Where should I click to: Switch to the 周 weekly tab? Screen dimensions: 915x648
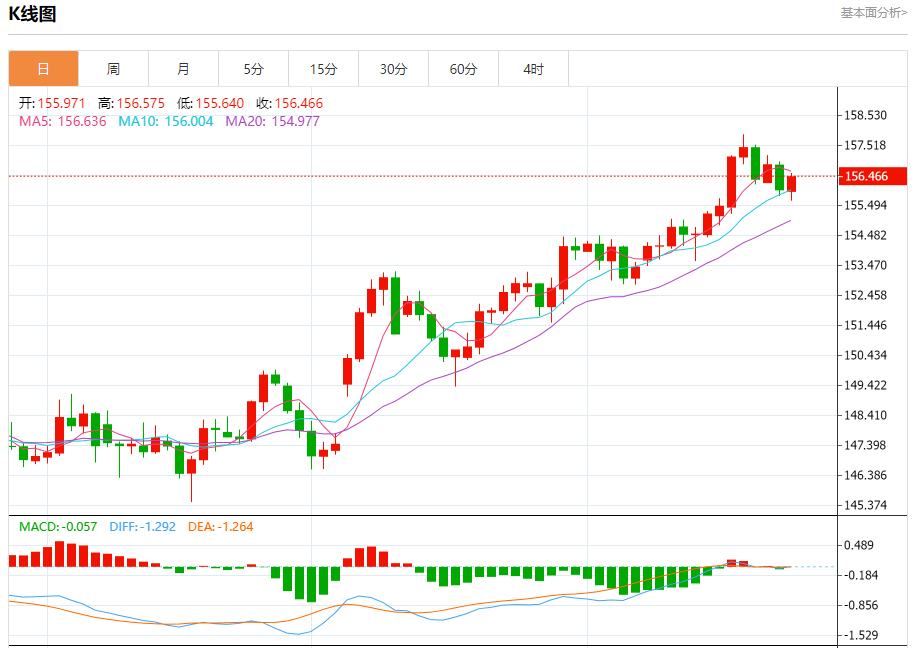click(113, 69)
